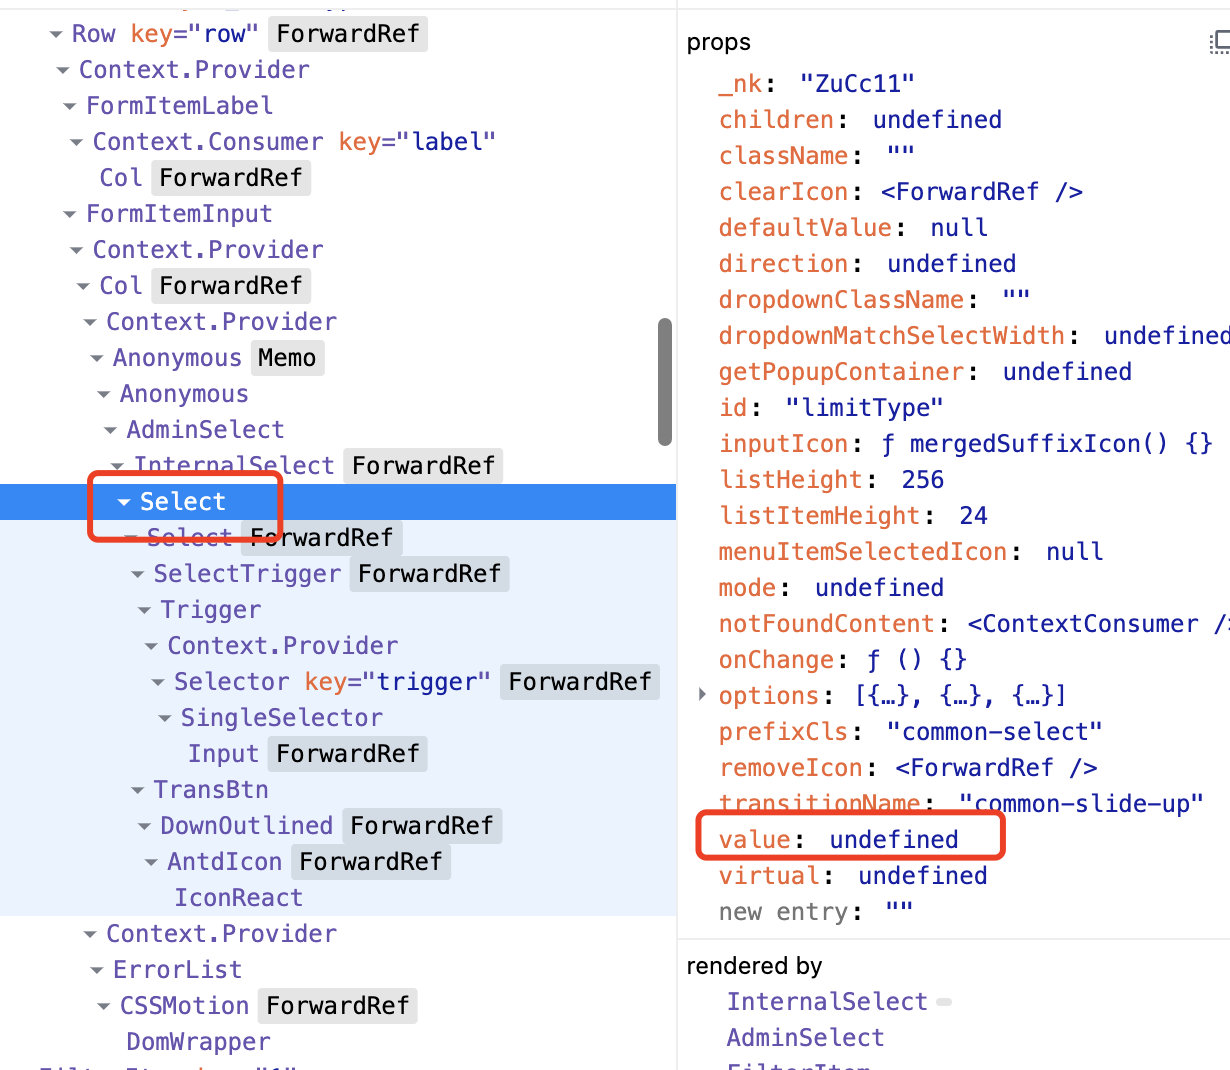Viewport: 1230px width, 1070px height.
Task: Click the component tree scrollbar thumb
Action: [x=663, y=380]
